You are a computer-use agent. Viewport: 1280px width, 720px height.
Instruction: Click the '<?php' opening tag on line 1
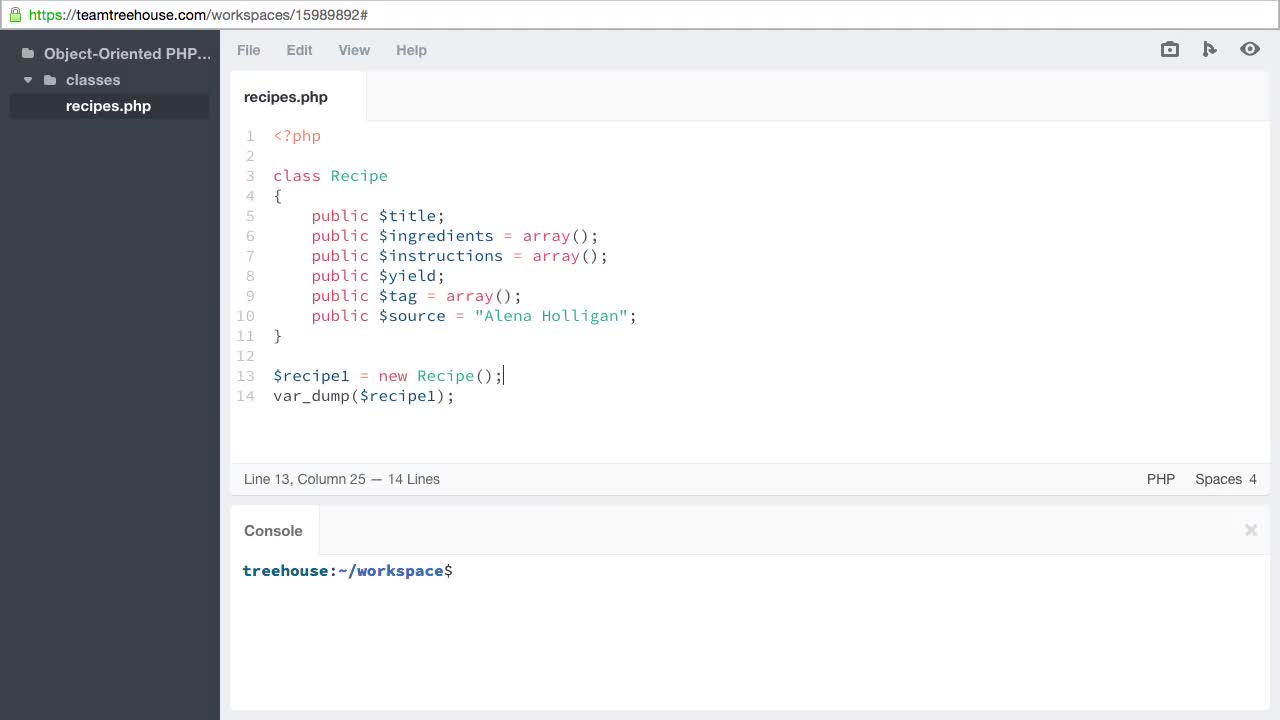pyautogui.click(x=297, y=136)
